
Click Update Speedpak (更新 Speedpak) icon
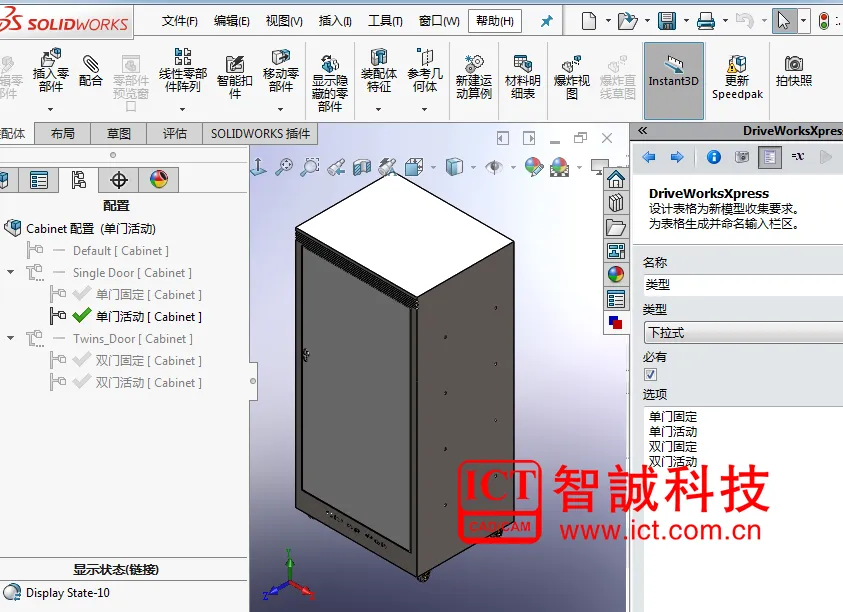737,77
